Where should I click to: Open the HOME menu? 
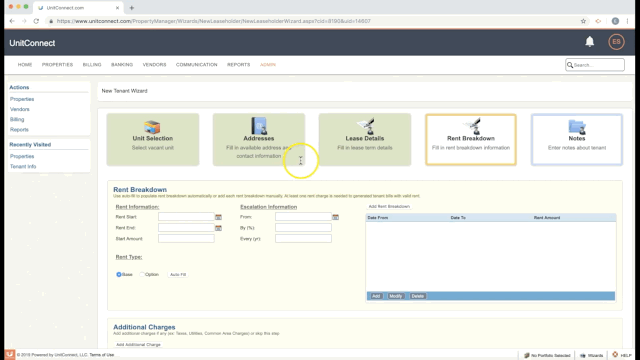(25, 65)
